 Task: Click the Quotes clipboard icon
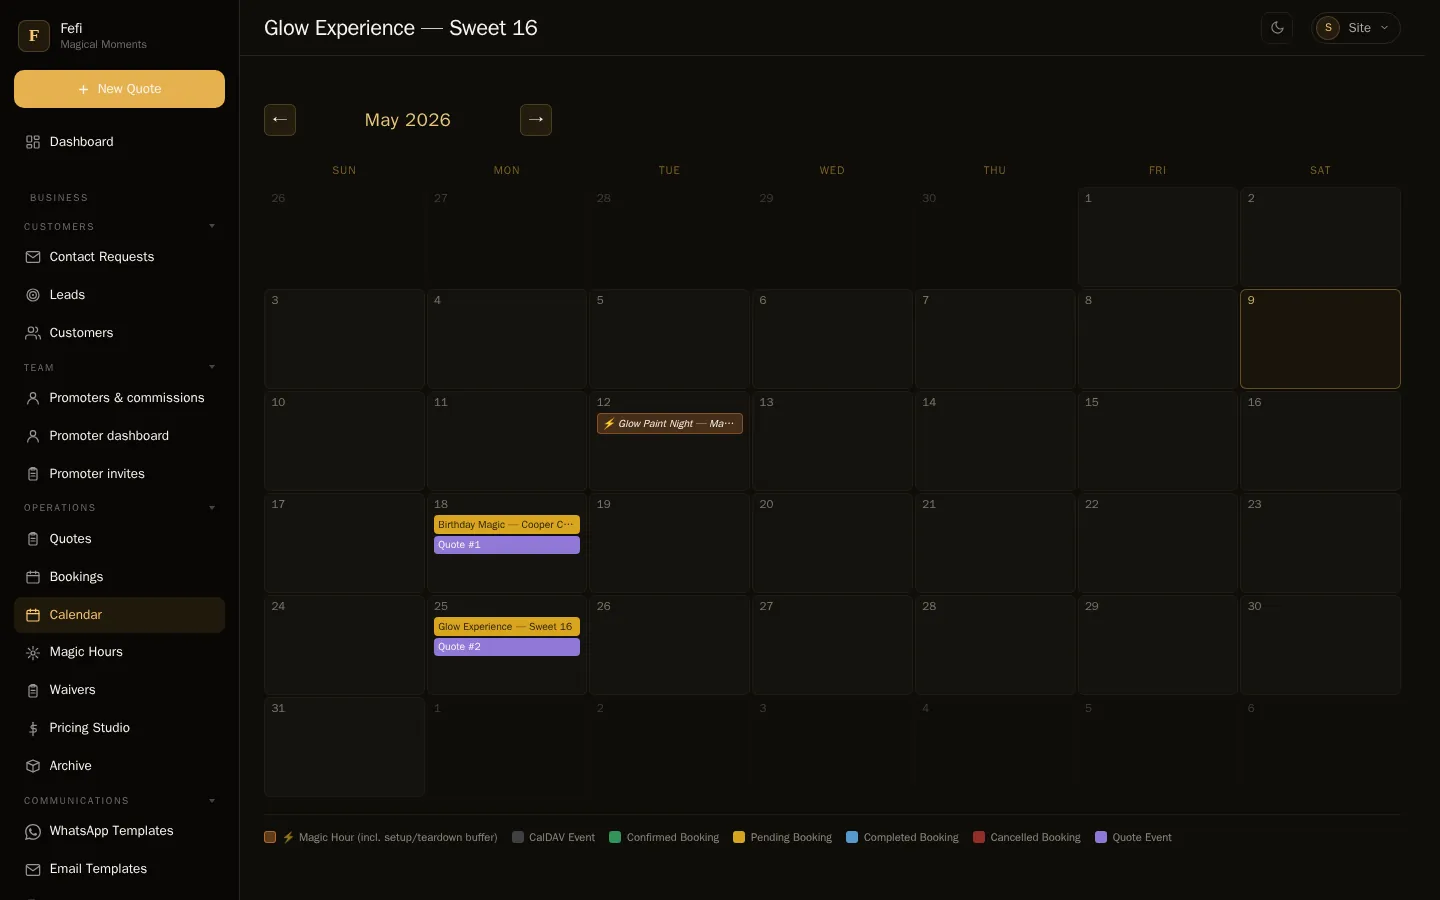pos(33,539)
